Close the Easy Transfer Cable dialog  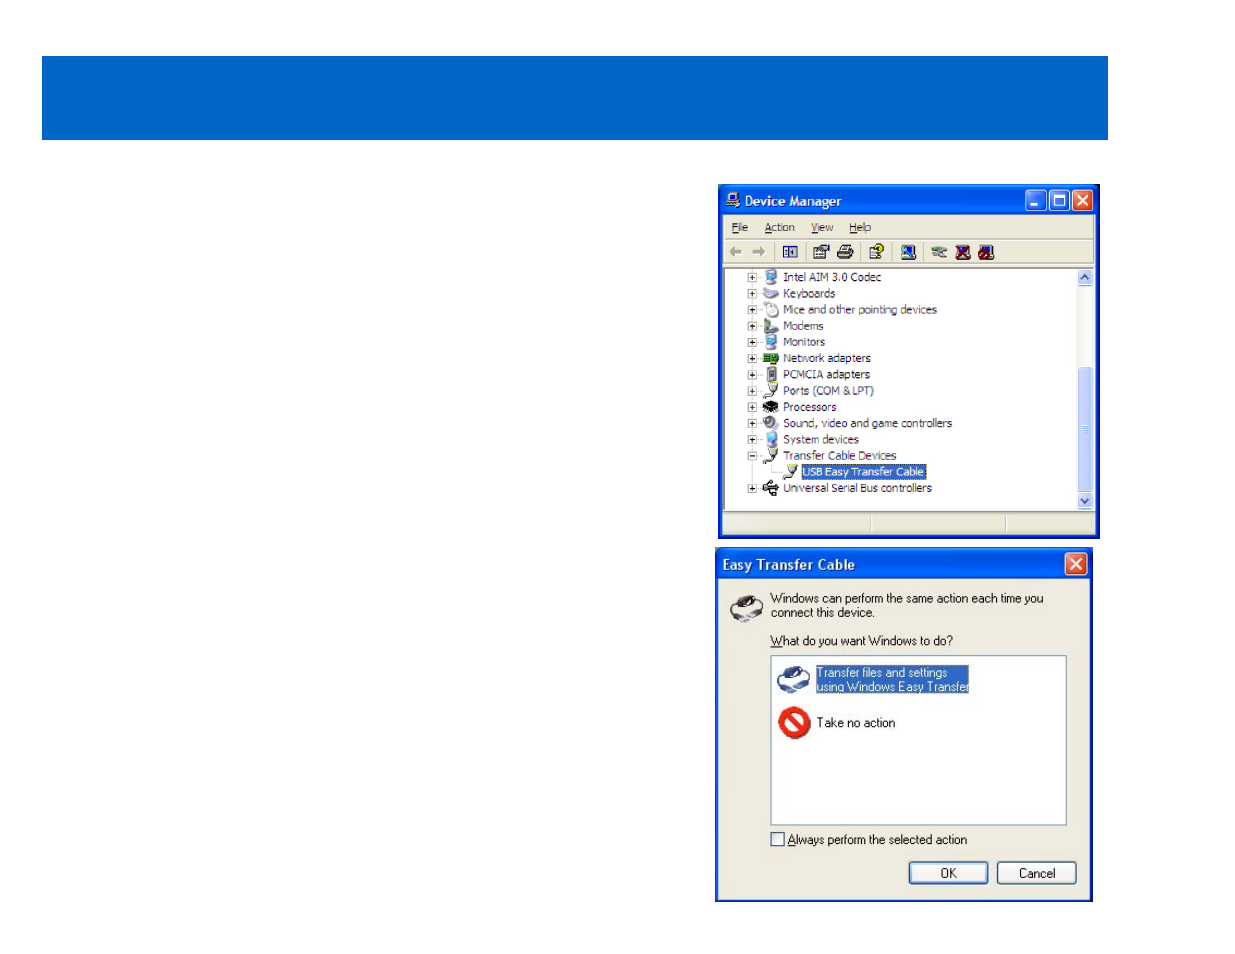tap(1075, 564)
